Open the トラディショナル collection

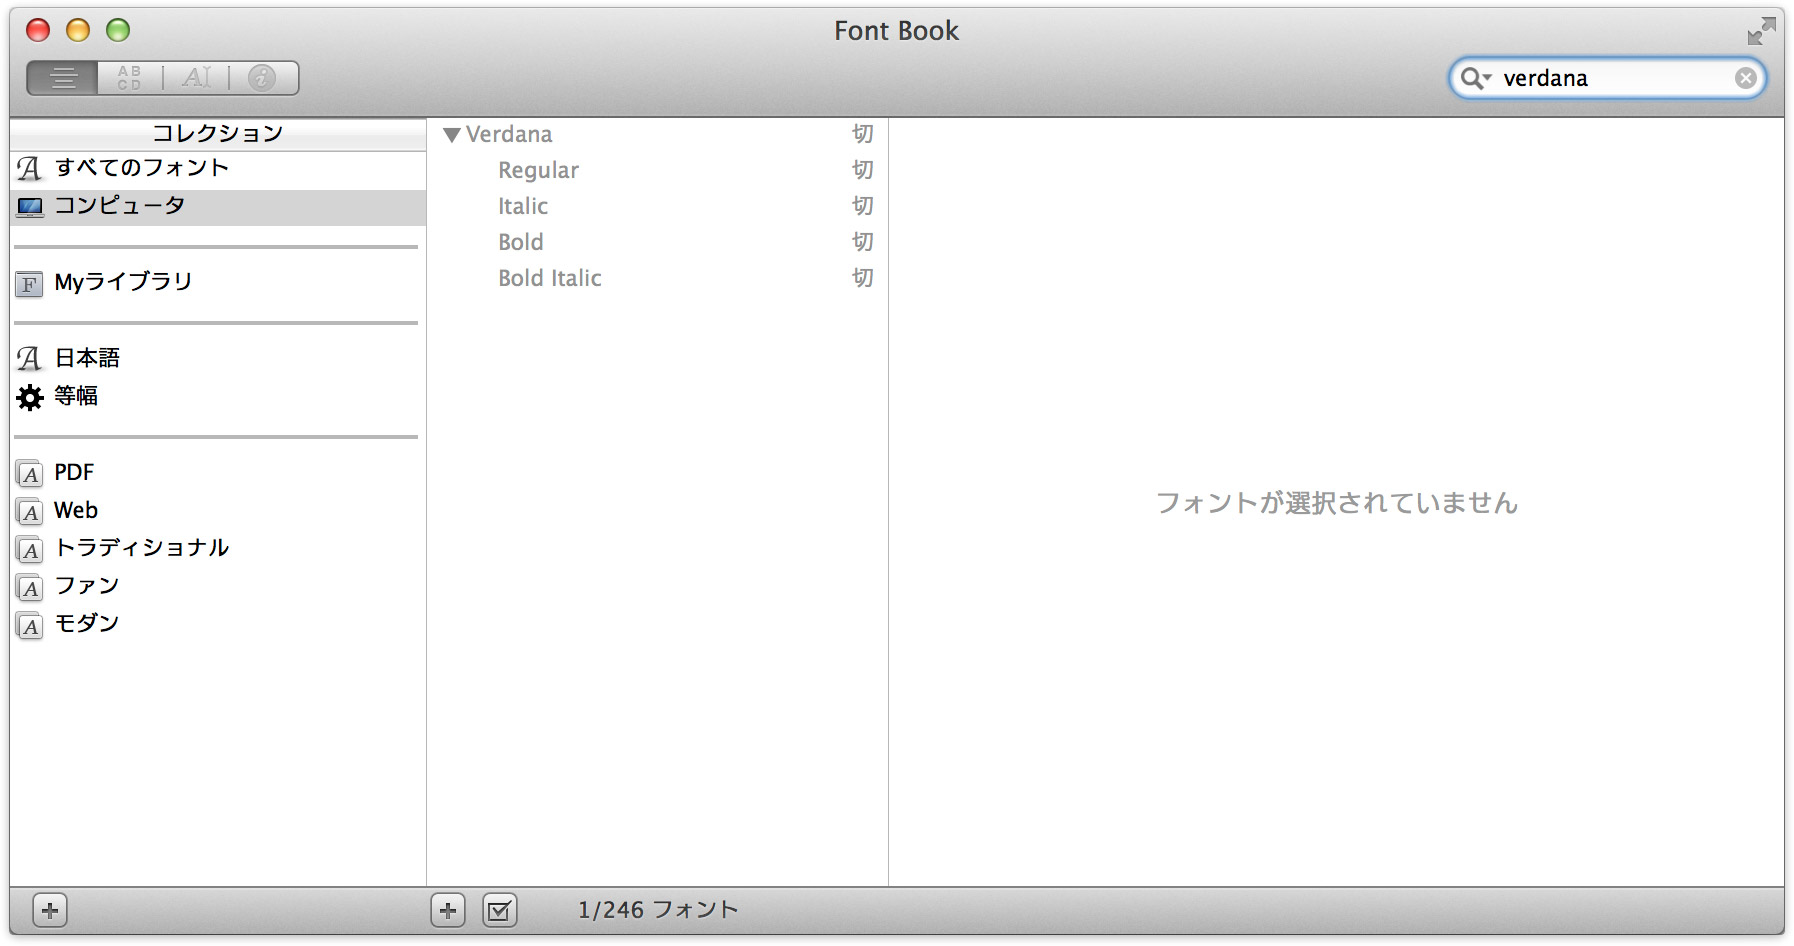218,548
